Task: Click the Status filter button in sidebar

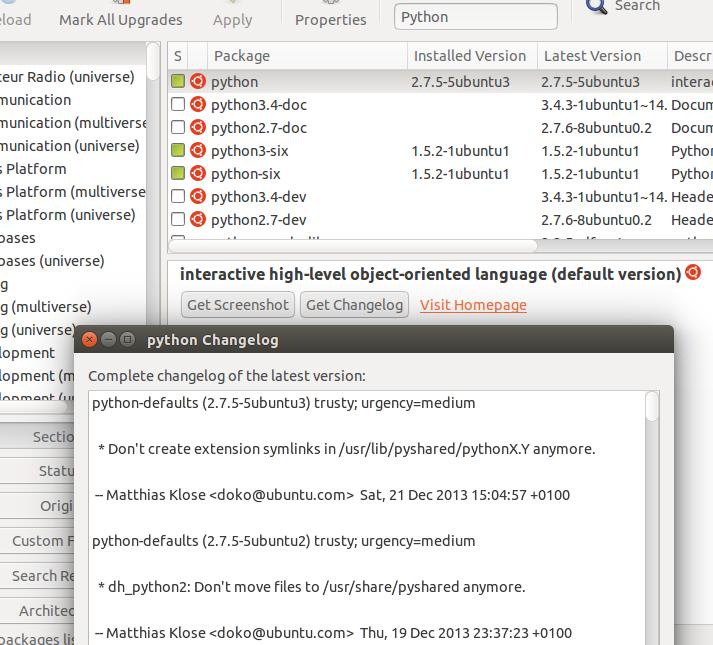Action: [x=37, y=471]
